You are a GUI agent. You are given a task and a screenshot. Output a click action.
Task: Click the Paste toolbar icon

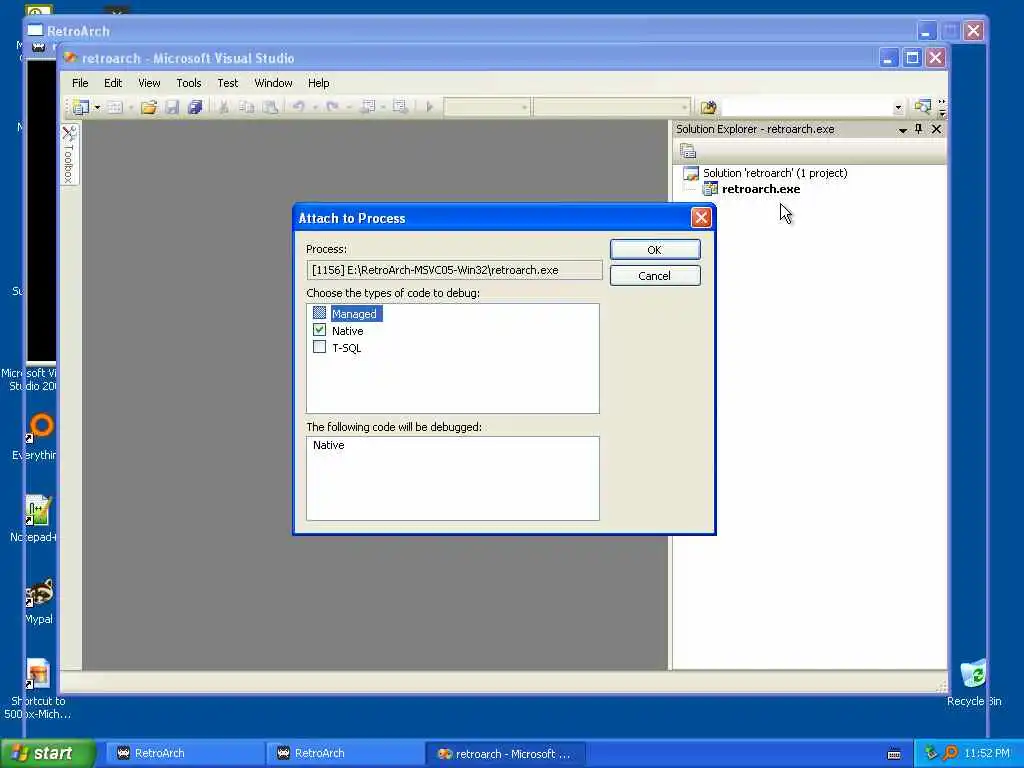click(x=270, y=107)
